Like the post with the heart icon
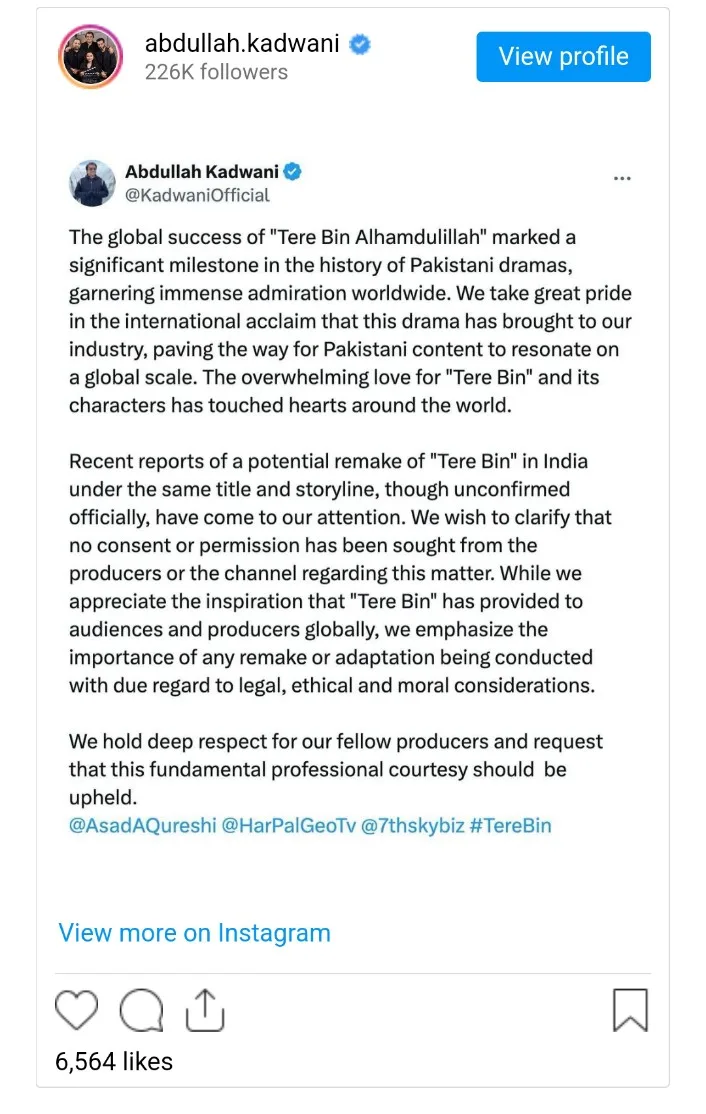The width and height of the screenshot is (706, 1114). 76,1010
